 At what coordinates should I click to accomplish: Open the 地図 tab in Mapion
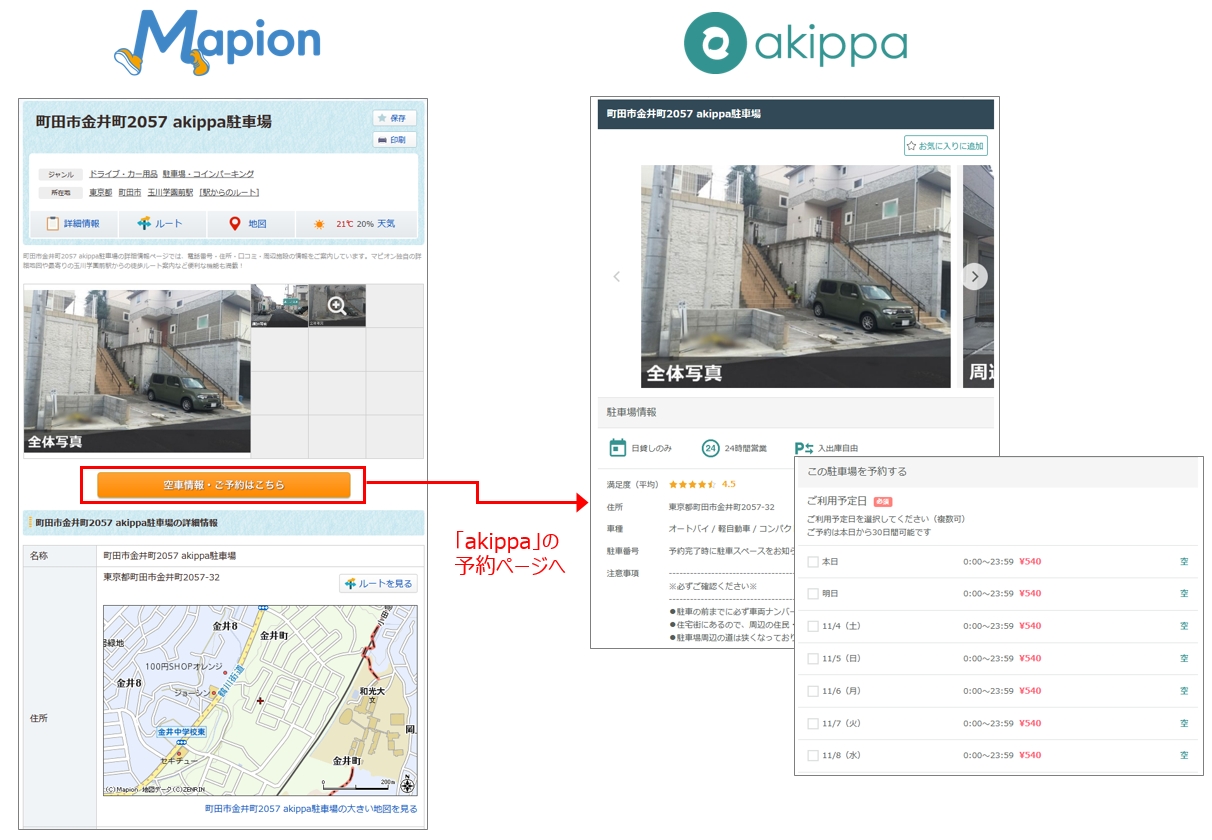(249, 224)
